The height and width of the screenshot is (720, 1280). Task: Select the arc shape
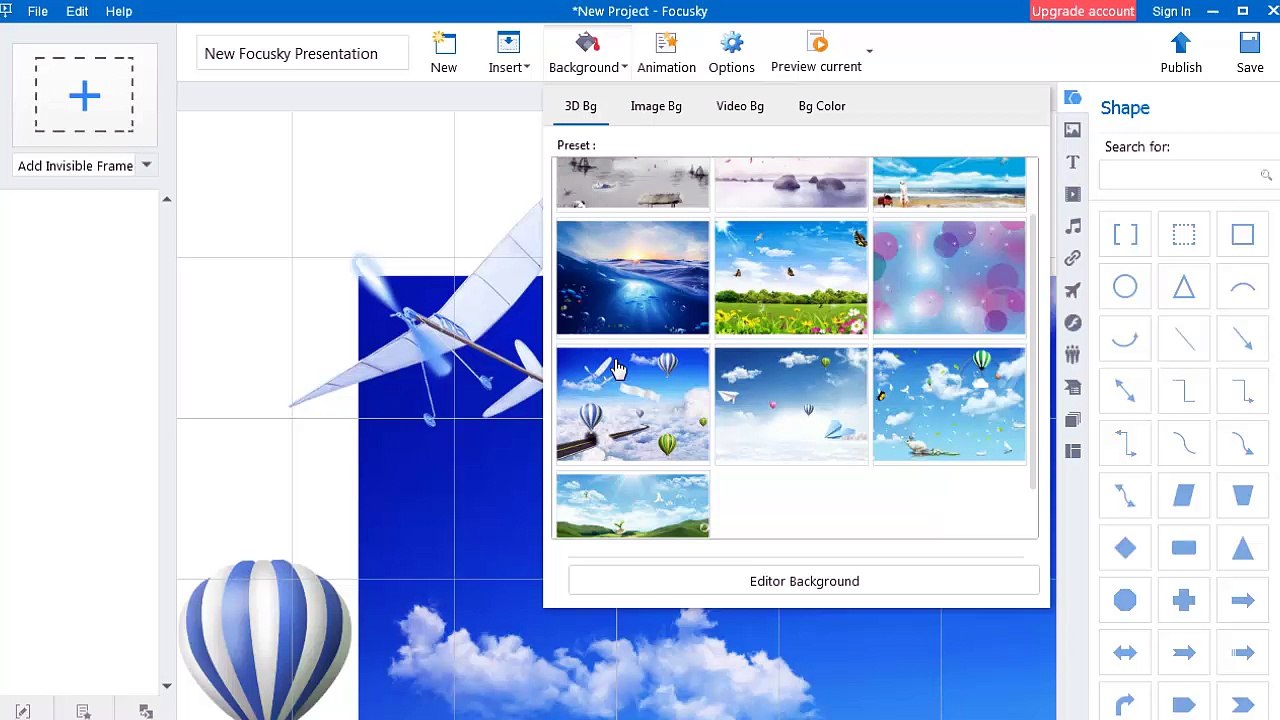pyautogui.click(x=1243, y=287)
